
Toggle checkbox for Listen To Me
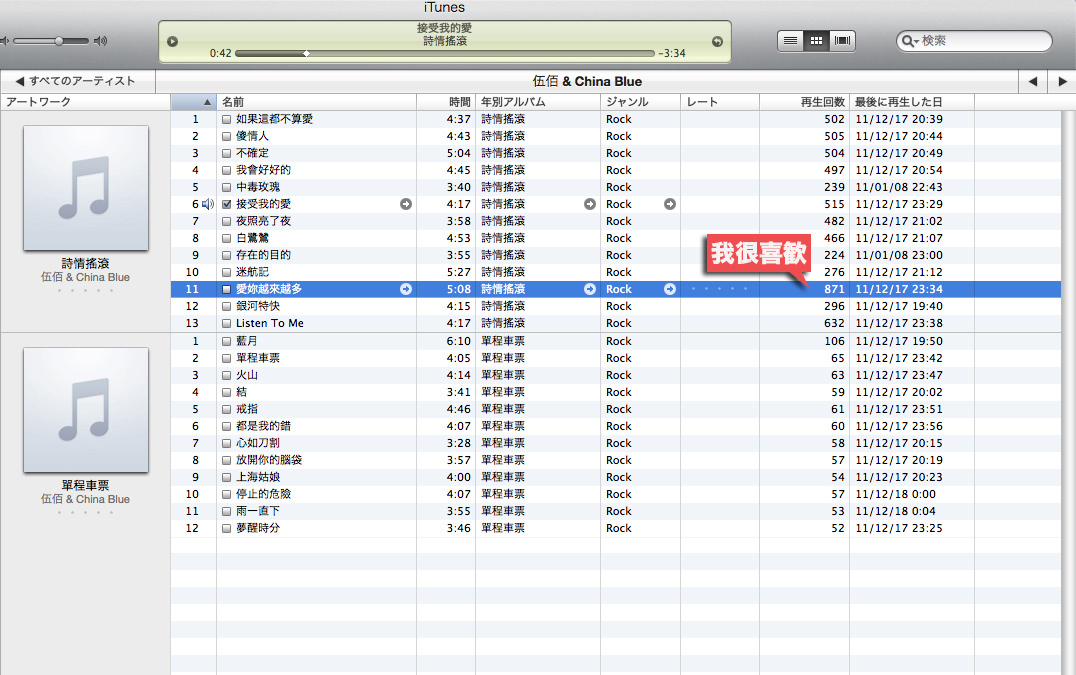pyautogui.click(x=226, y=324)
